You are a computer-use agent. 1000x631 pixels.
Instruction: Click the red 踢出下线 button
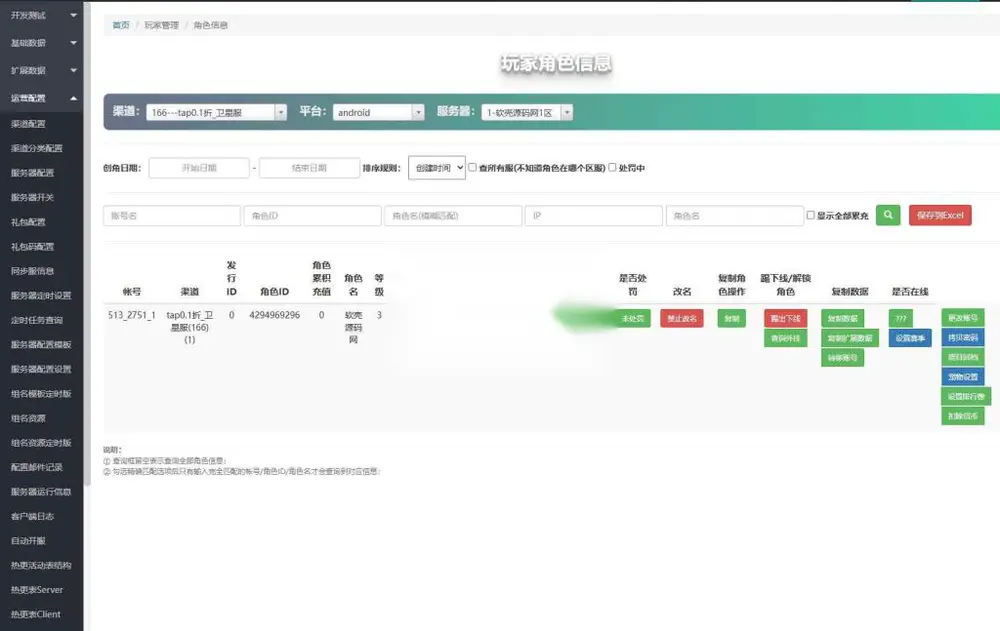click(x=786, y=318)
